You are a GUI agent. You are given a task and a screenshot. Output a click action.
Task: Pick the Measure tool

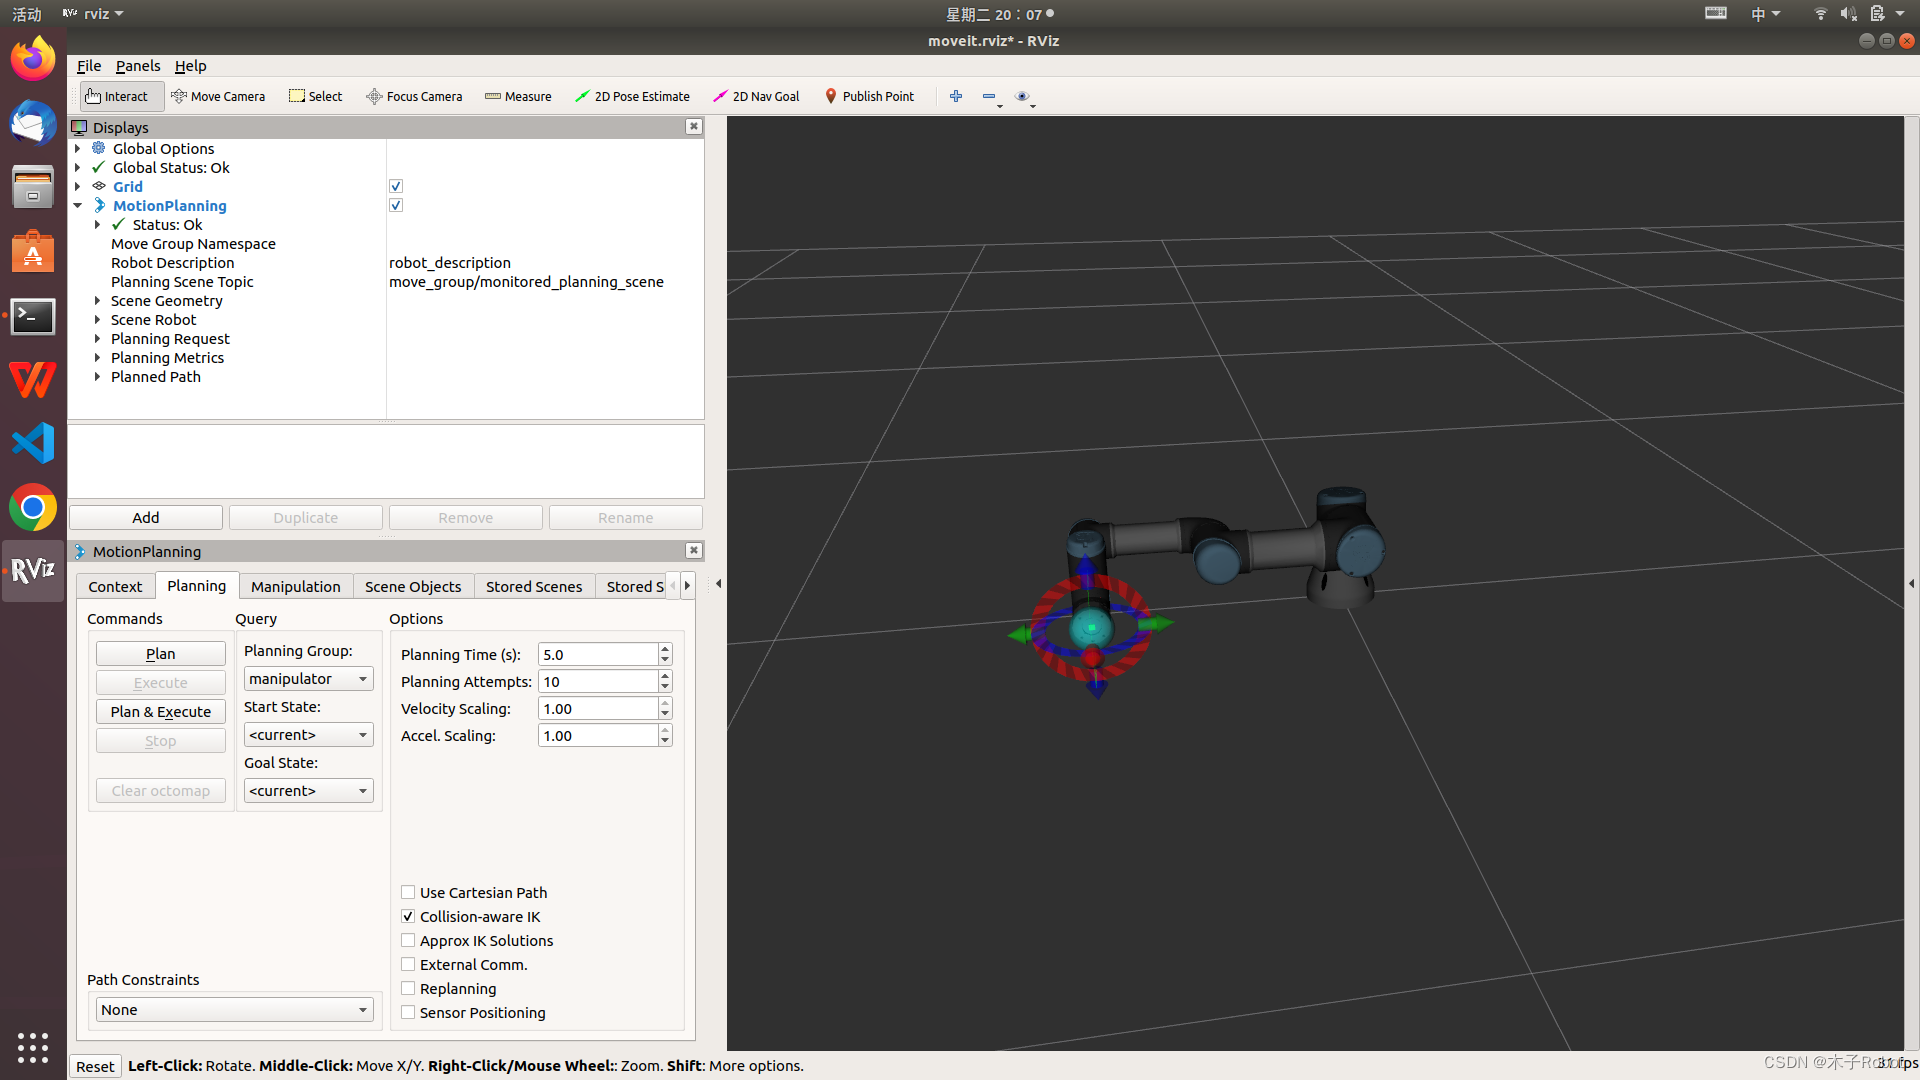tap(518, 96)
